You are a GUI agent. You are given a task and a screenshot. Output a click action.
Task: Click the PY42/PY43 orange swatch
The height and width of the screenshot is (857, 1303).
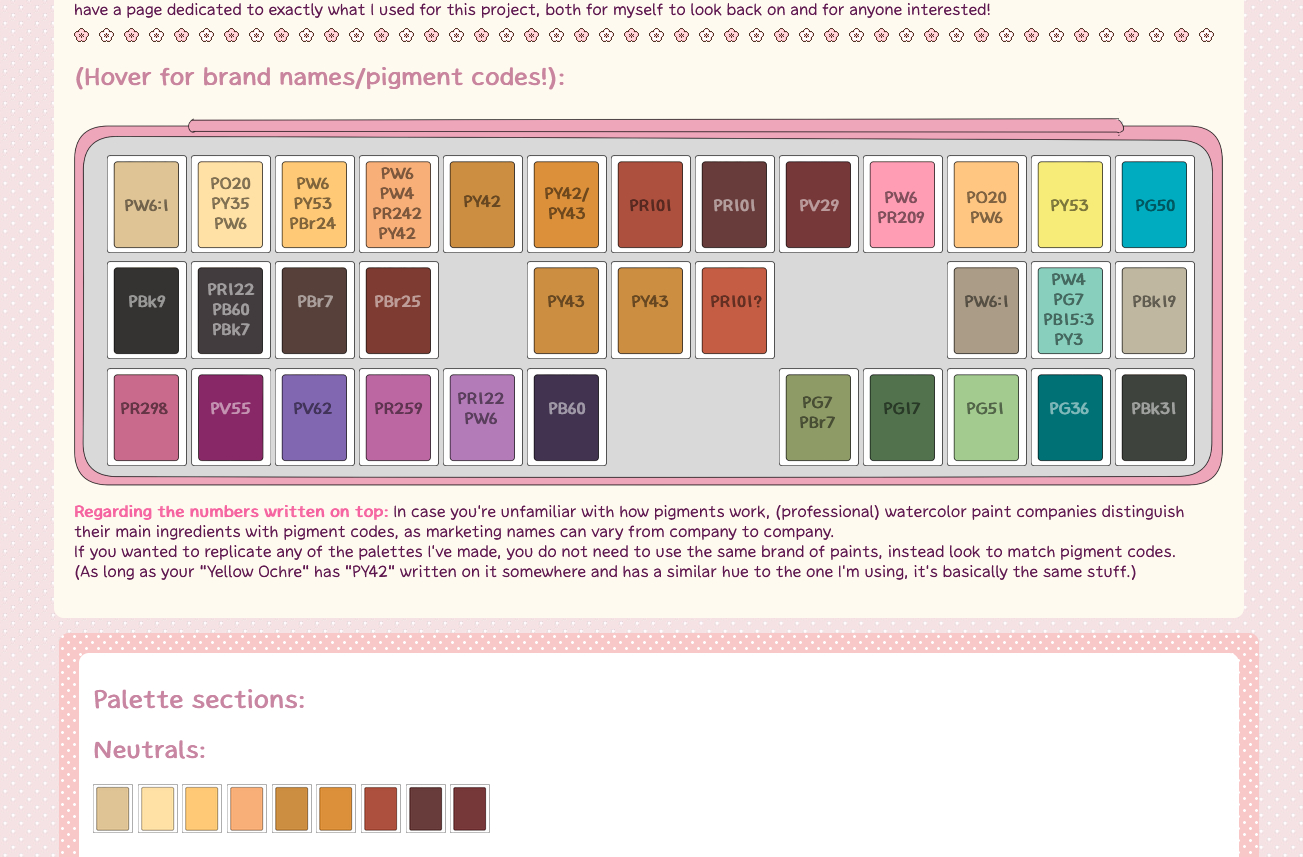[x=566, y=205]
